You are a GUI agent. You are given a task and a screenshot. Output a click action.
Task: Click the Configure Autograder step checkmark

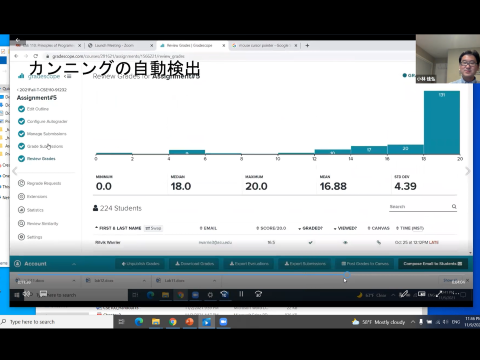pyautogui.click(x=21, y=121)
